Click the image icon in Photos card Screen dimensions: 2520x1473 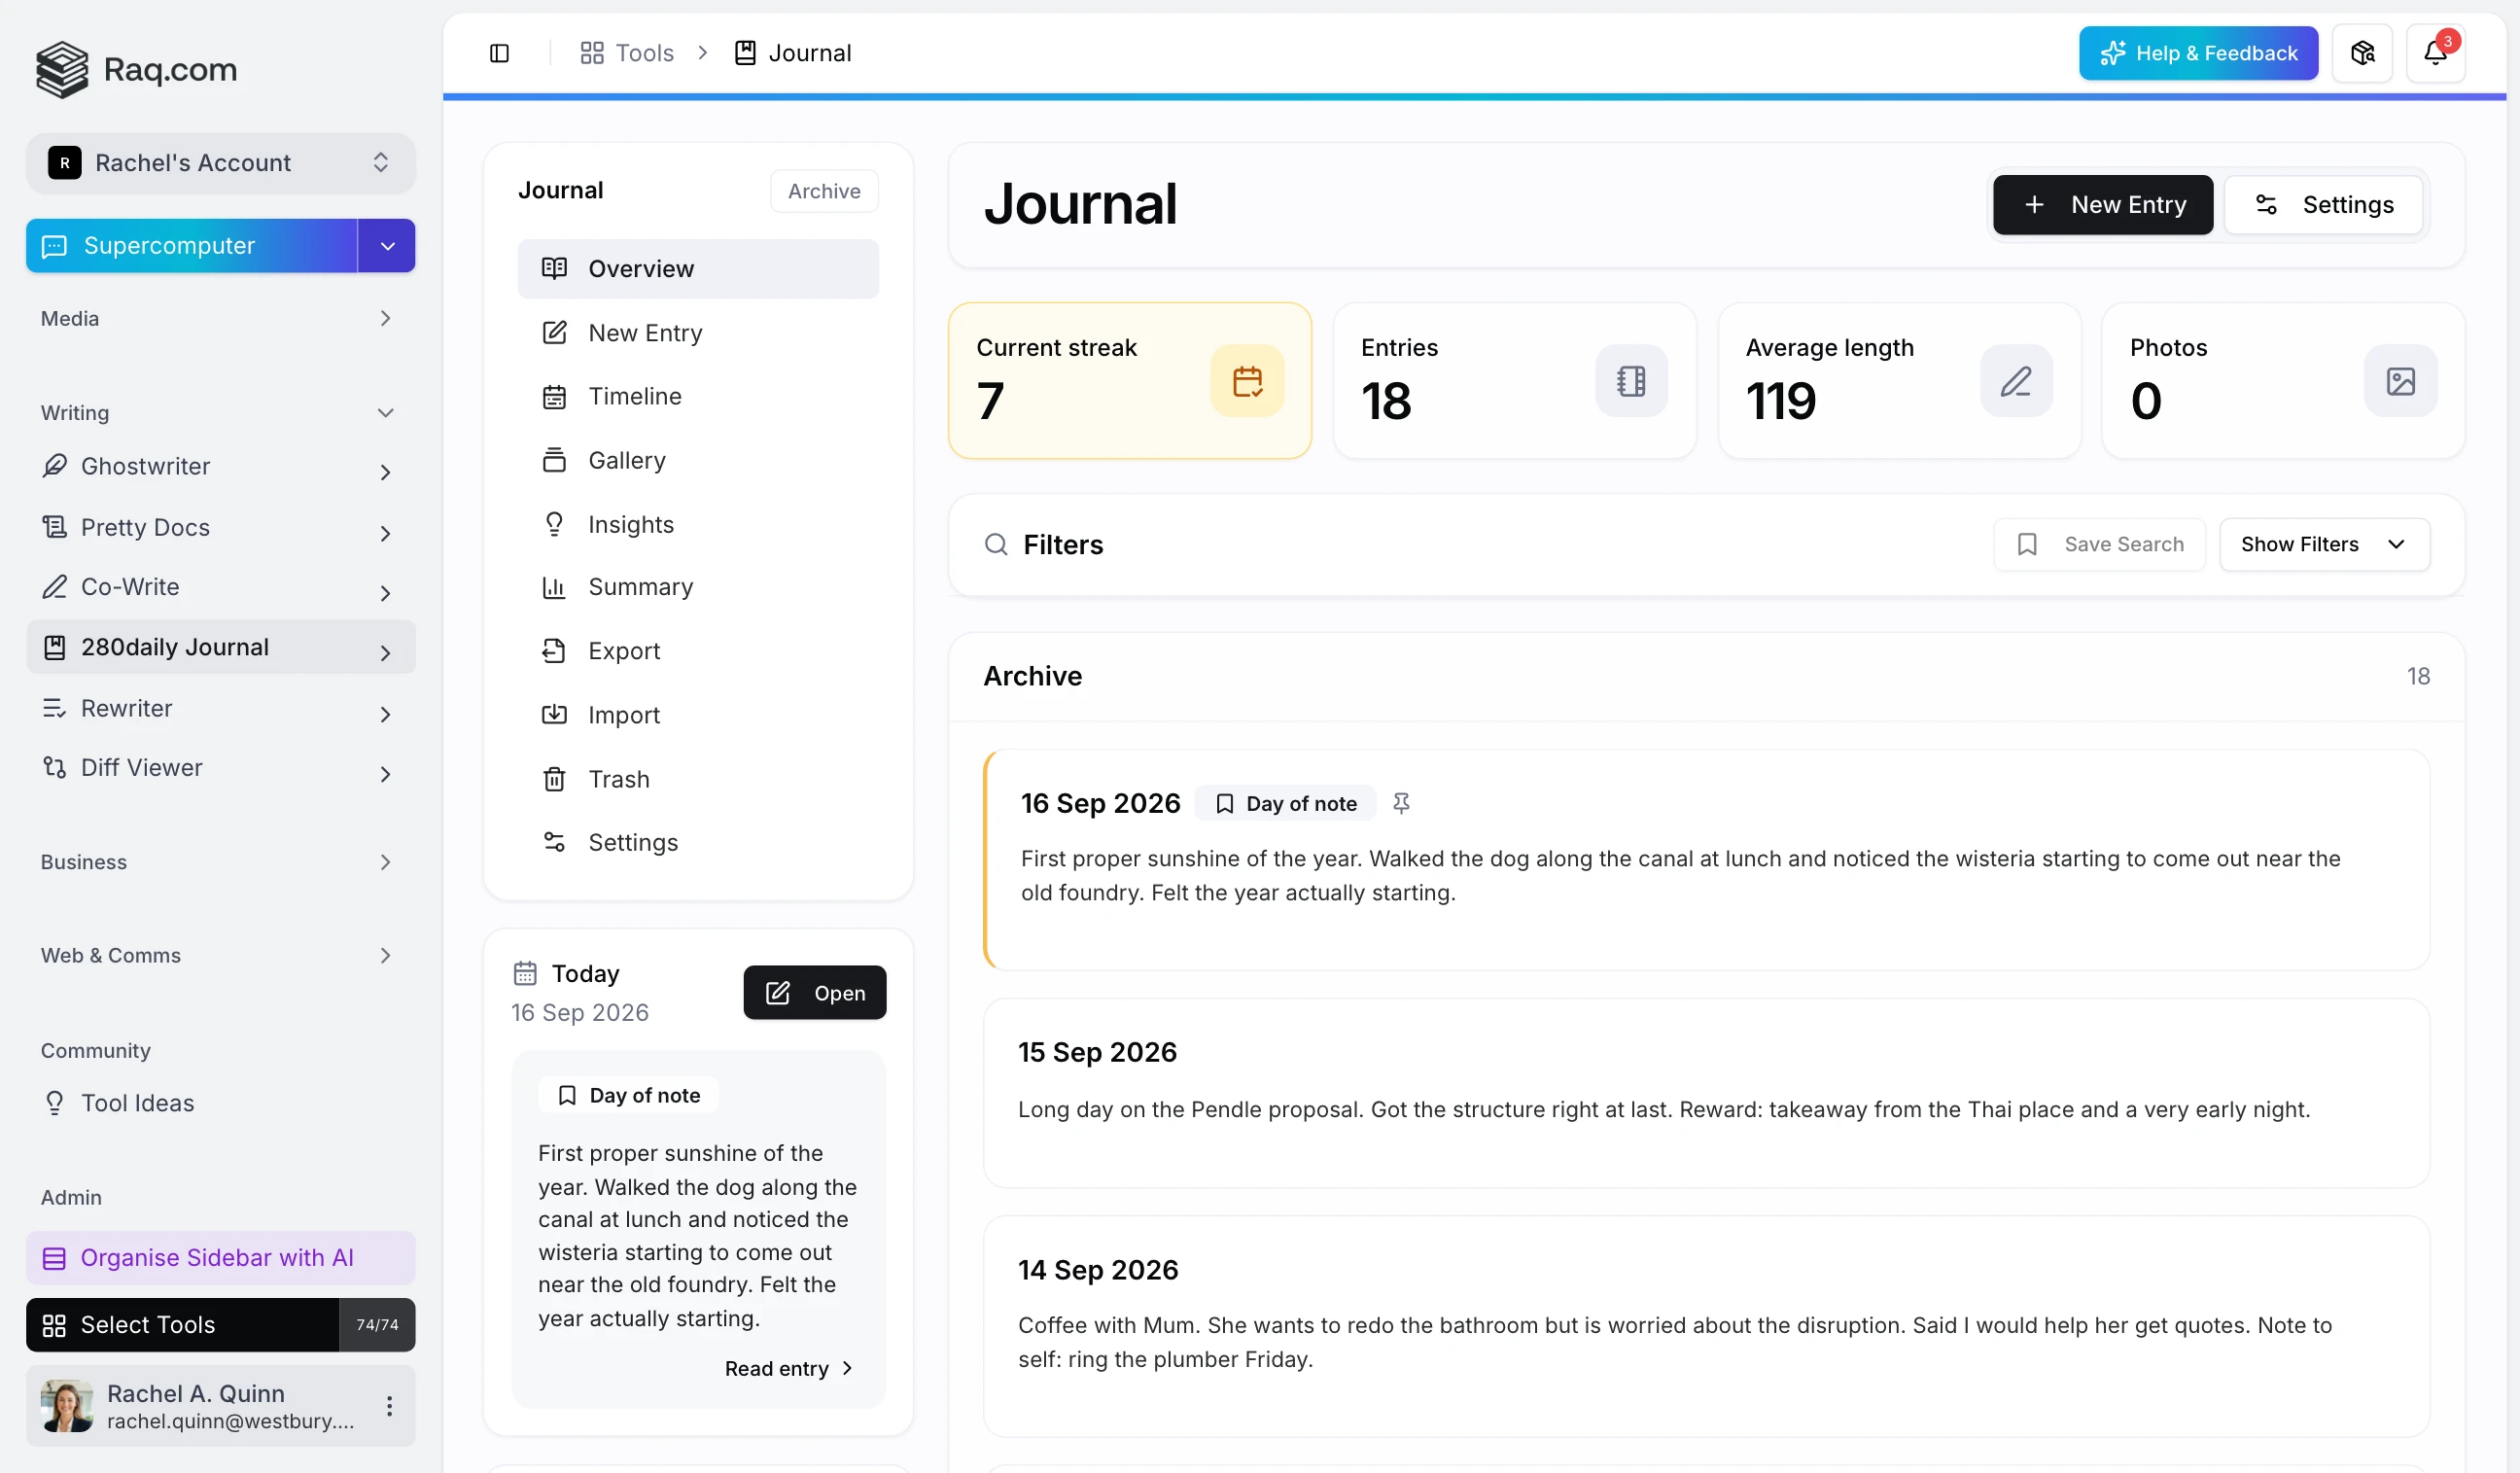click(x=2400, y=381)
